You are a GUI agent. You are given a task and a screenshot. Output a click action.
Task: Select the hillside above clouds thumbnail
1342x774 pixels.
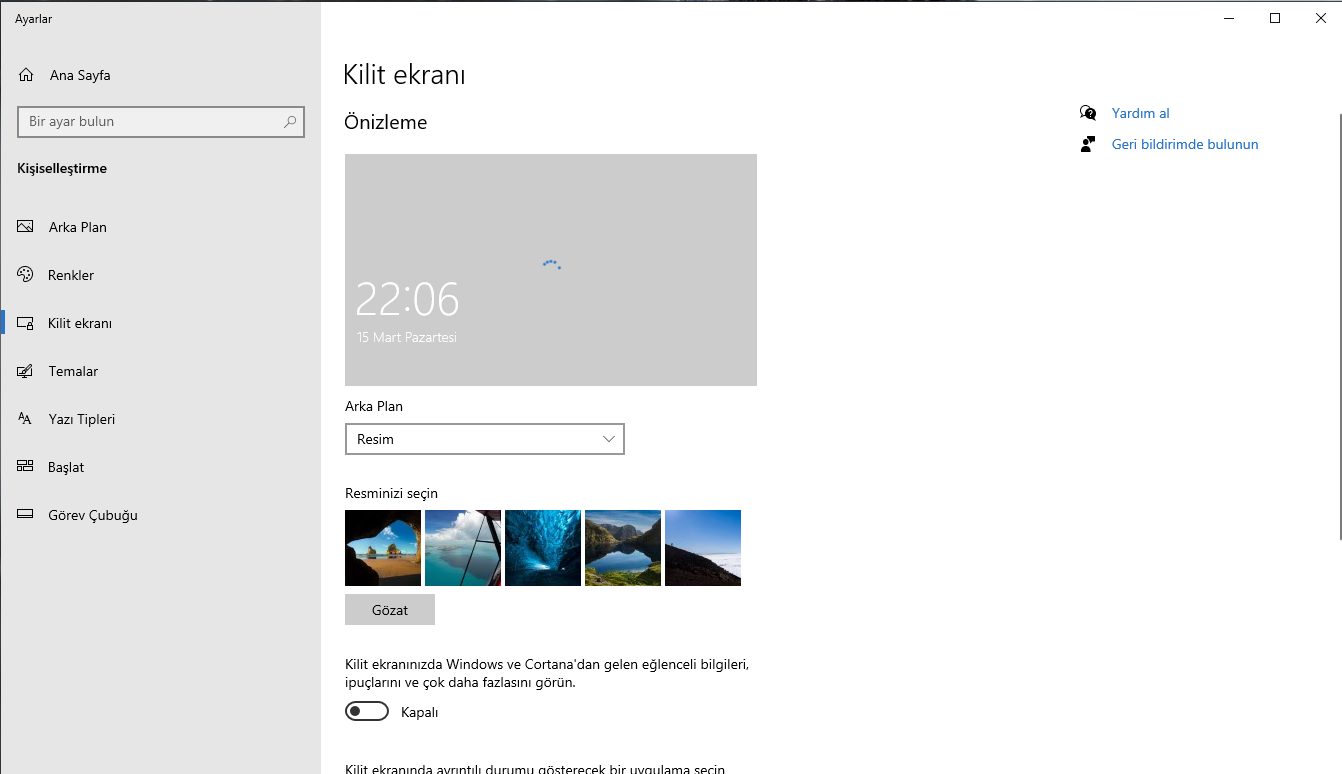[x=703, y=548]
